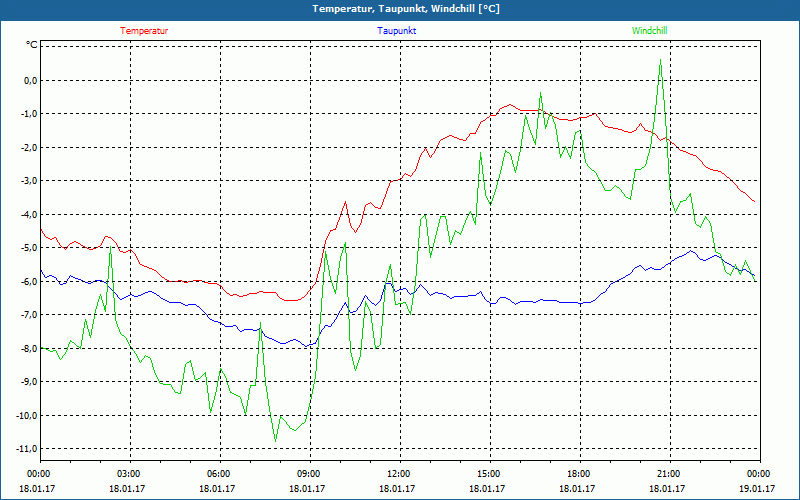Viewport: 800px width, 500px height.
Task: Click the blue Taupunkt legend label
Action: coord(396,31)
